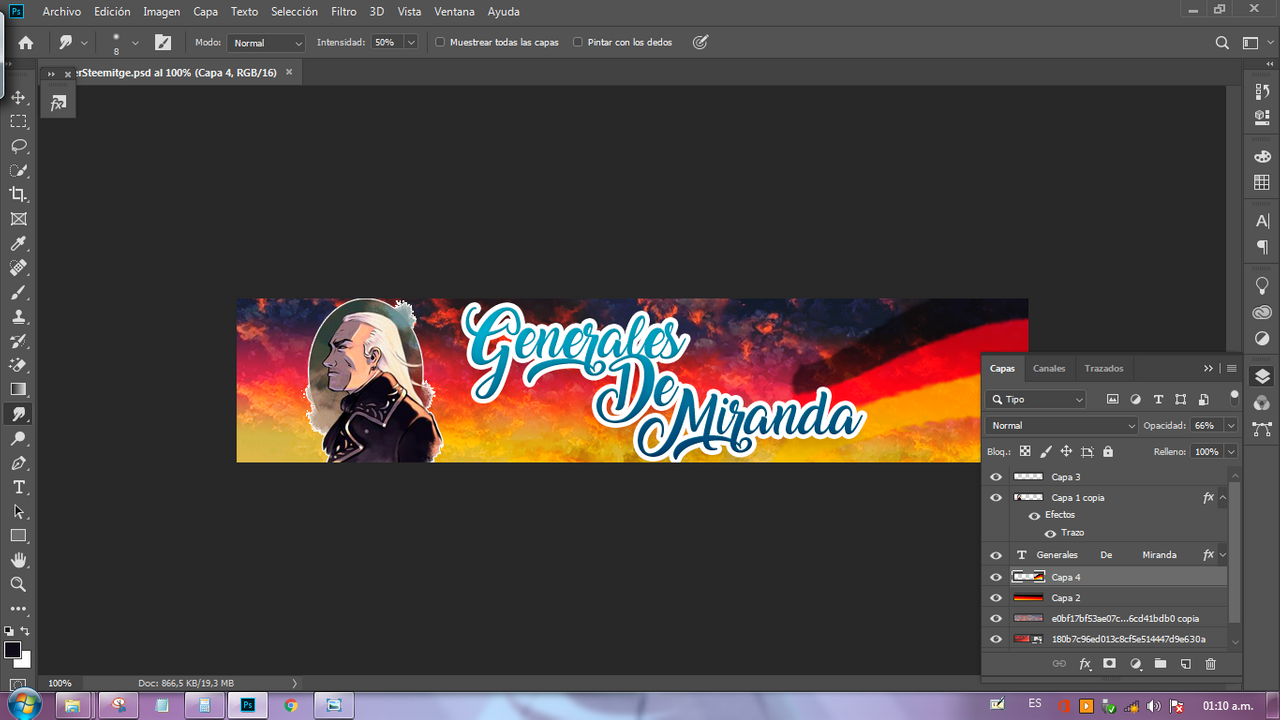Select the Frame tool

18,219
